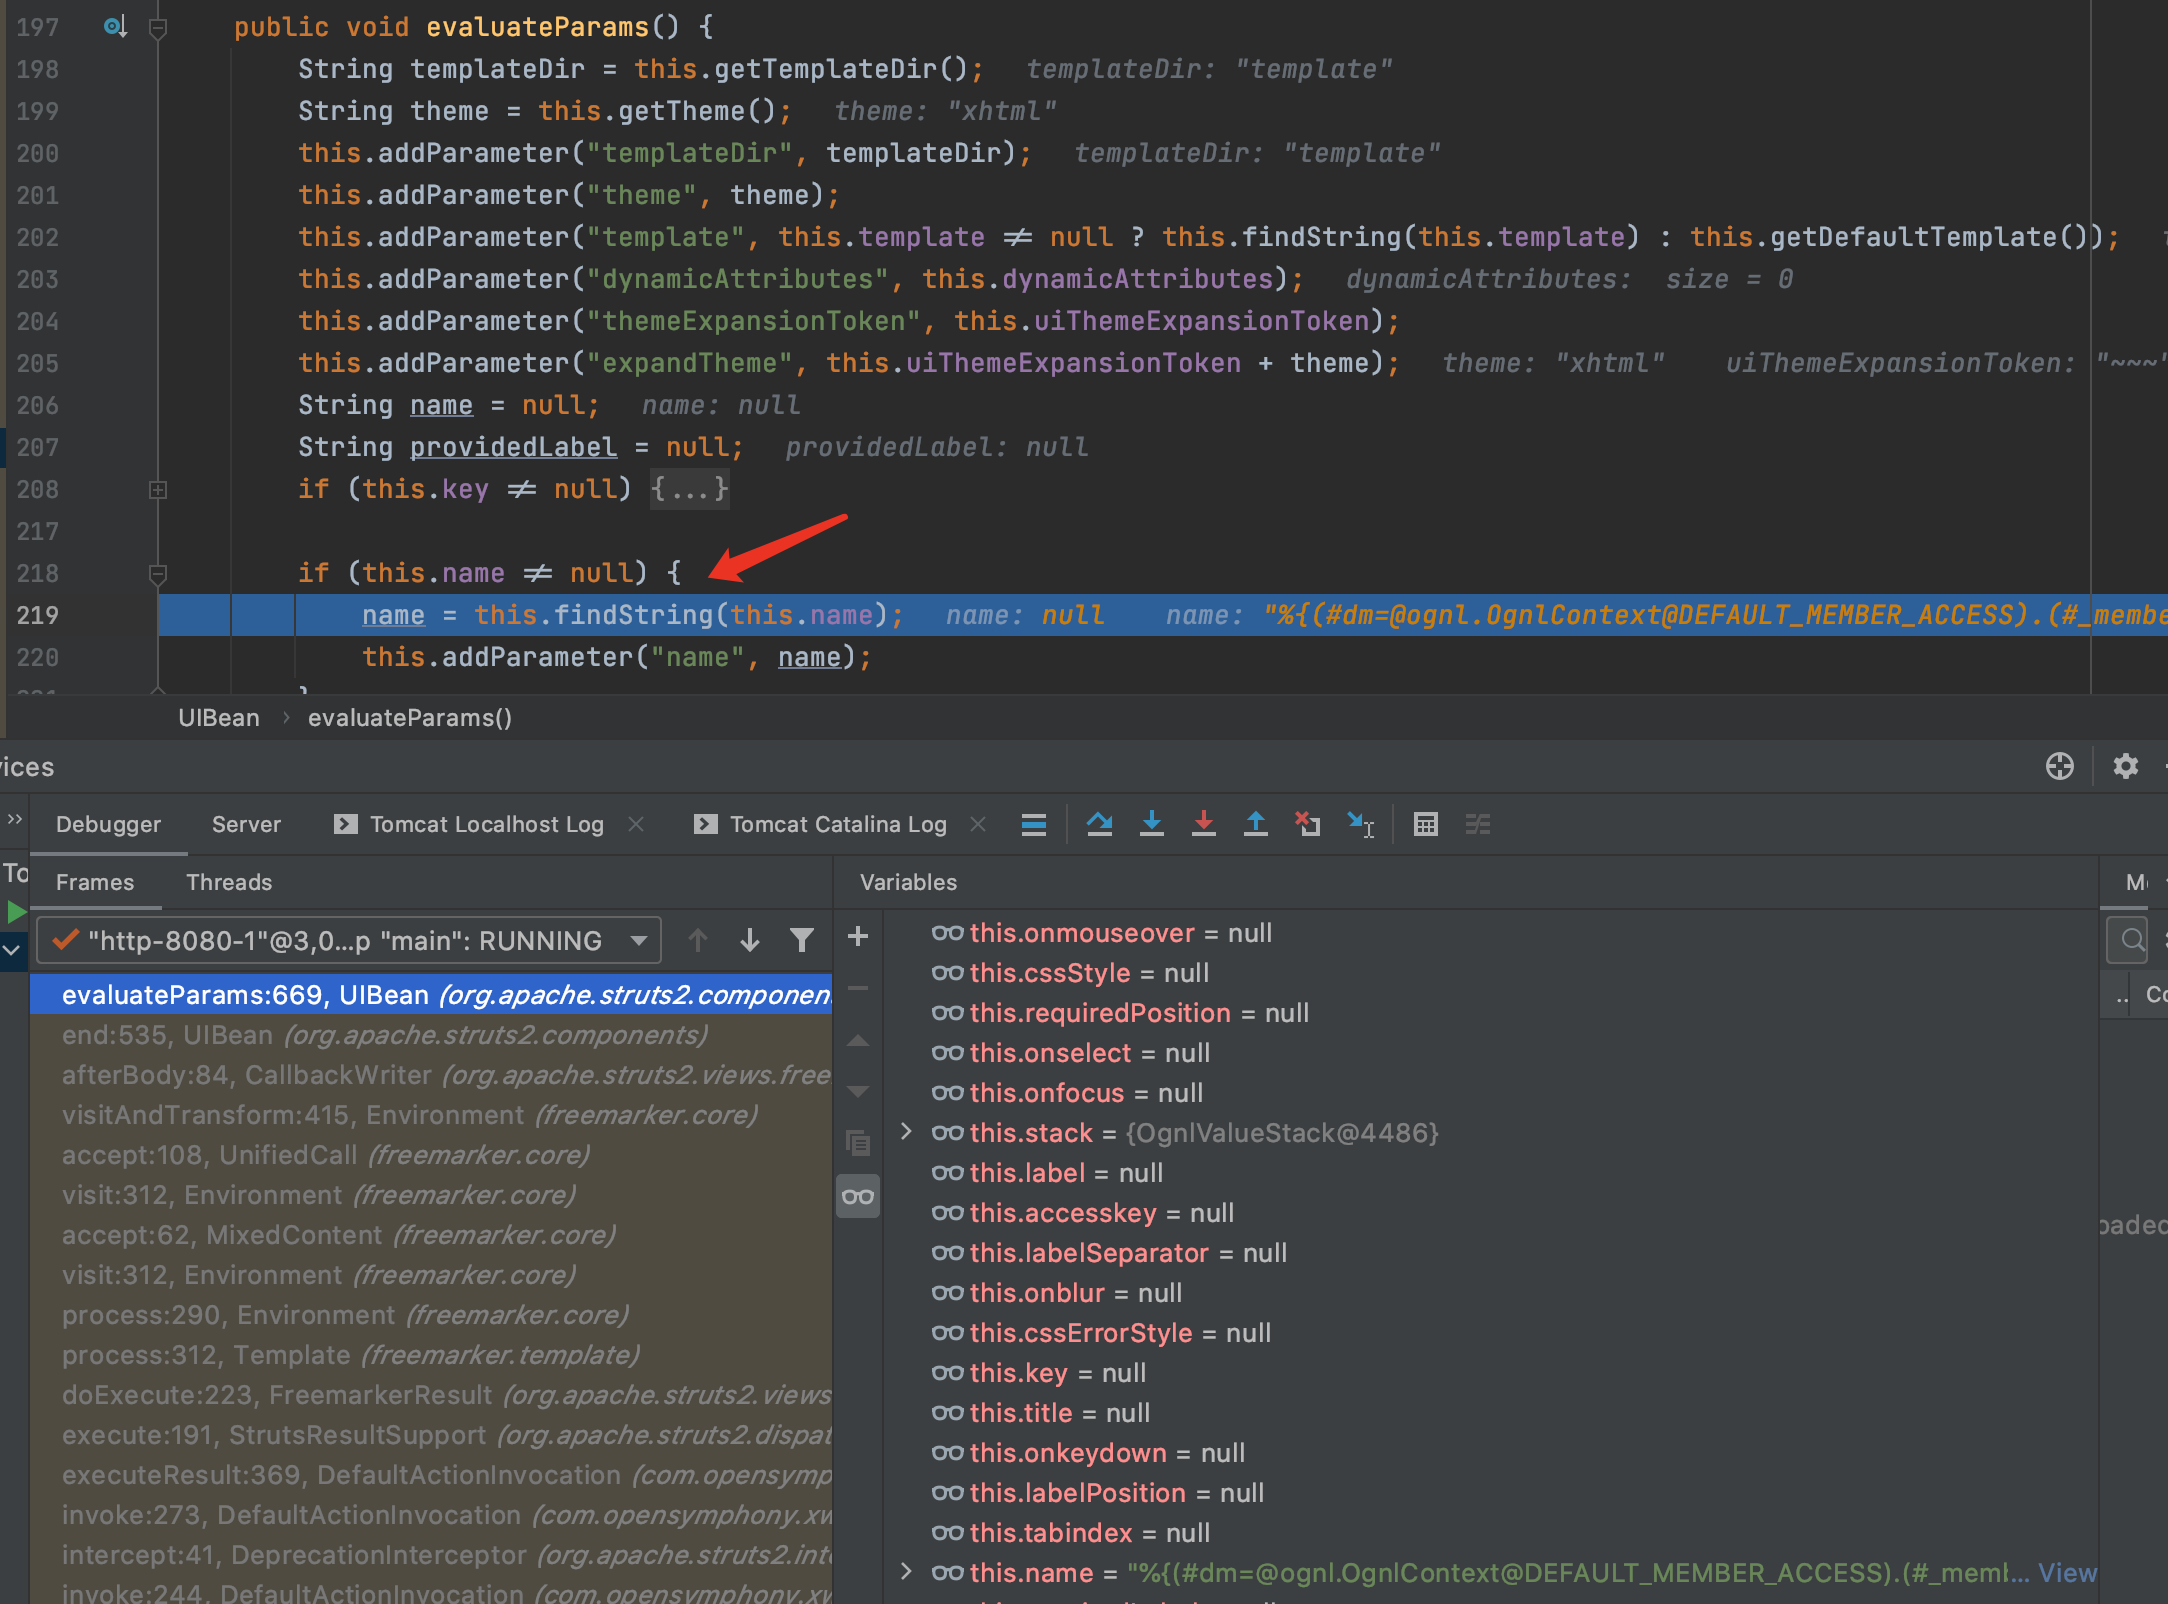Select the Frames tab

point(95,882)
